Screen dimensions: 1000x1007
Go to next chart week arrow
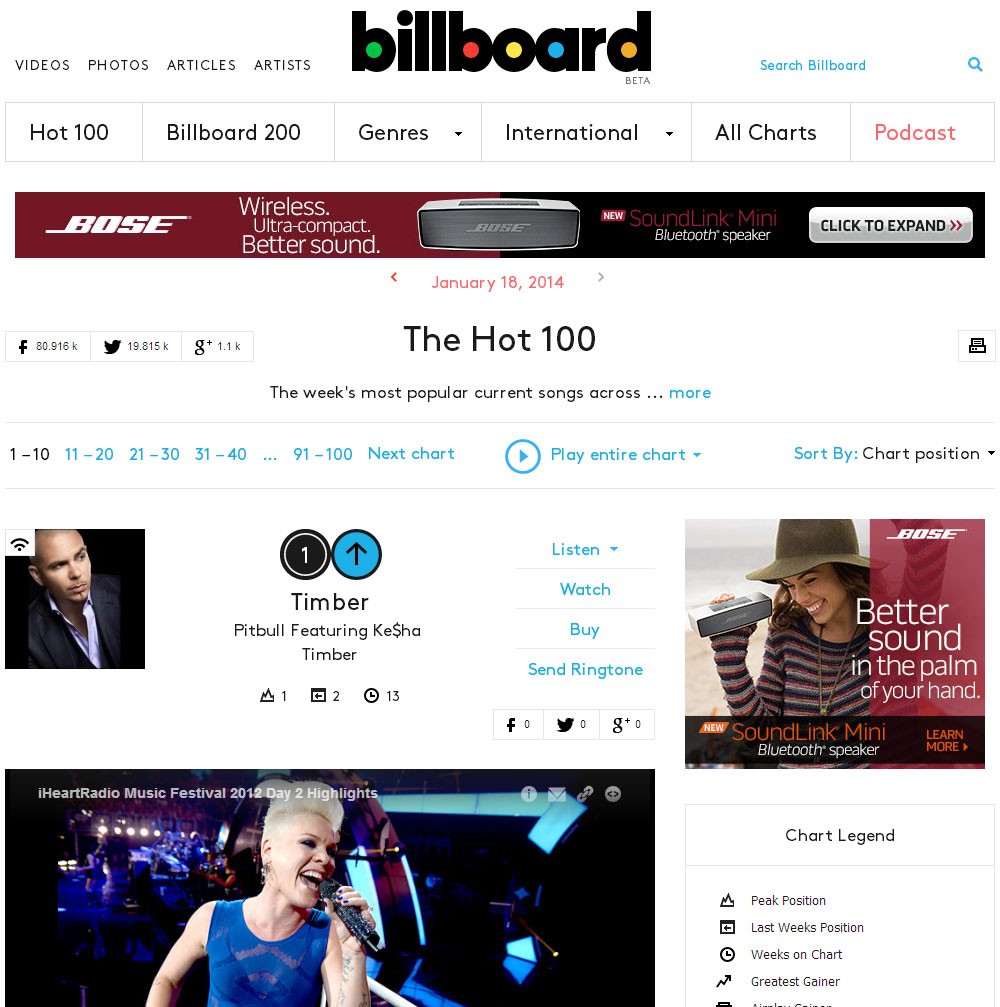(601, 277)
